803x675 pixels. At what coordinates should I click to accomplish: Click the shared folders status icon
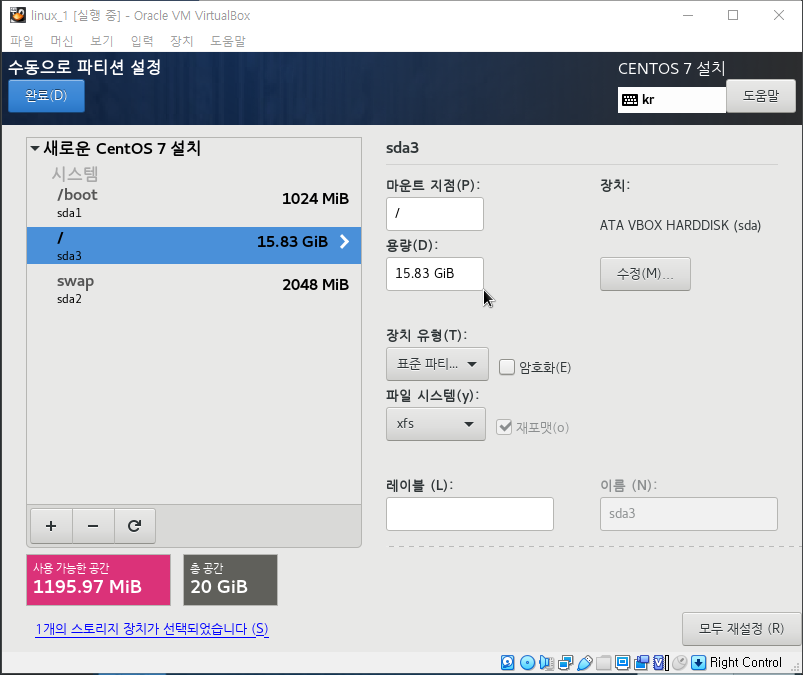point(603,662)
